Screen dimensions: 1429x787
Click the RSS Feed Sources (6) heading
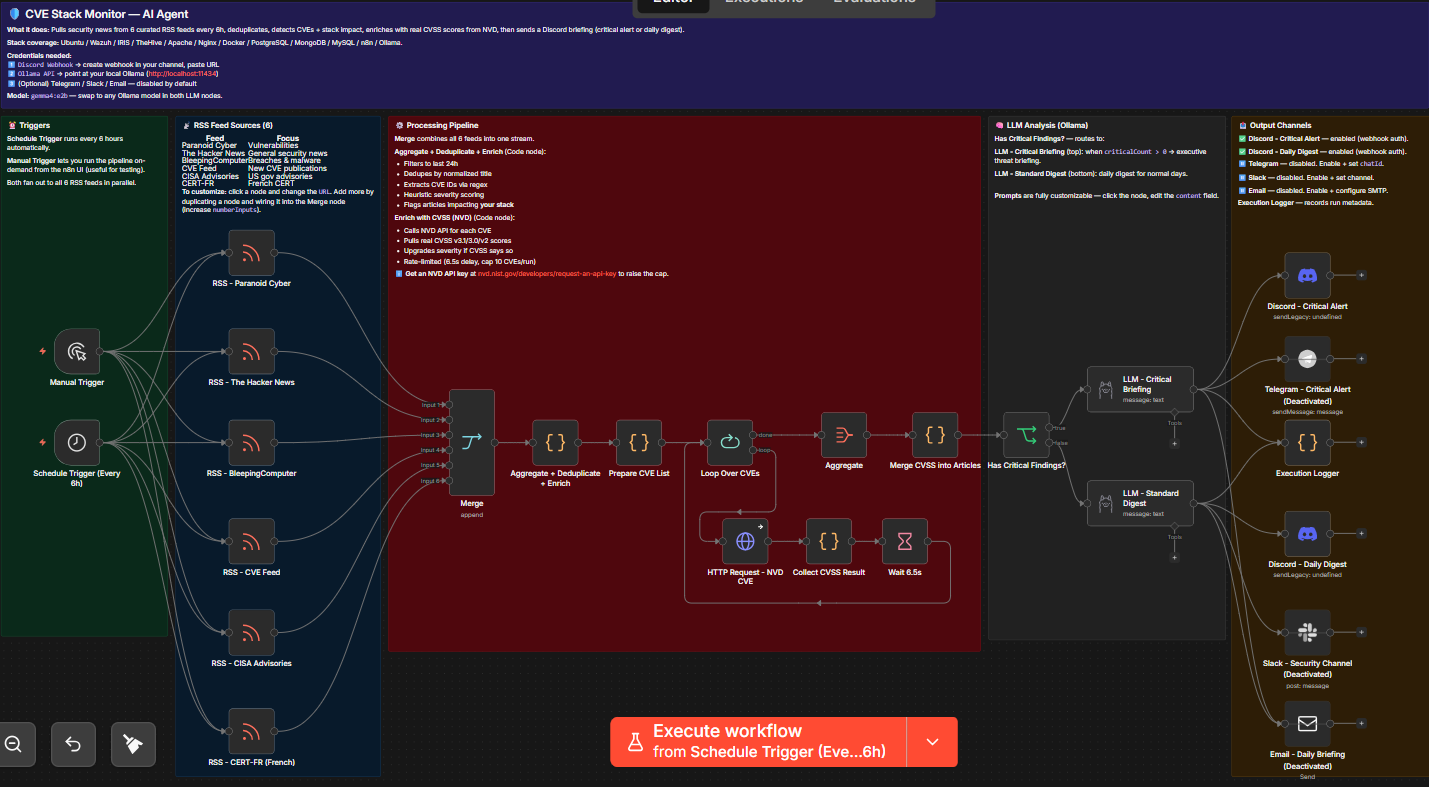[x=234, y=125]
